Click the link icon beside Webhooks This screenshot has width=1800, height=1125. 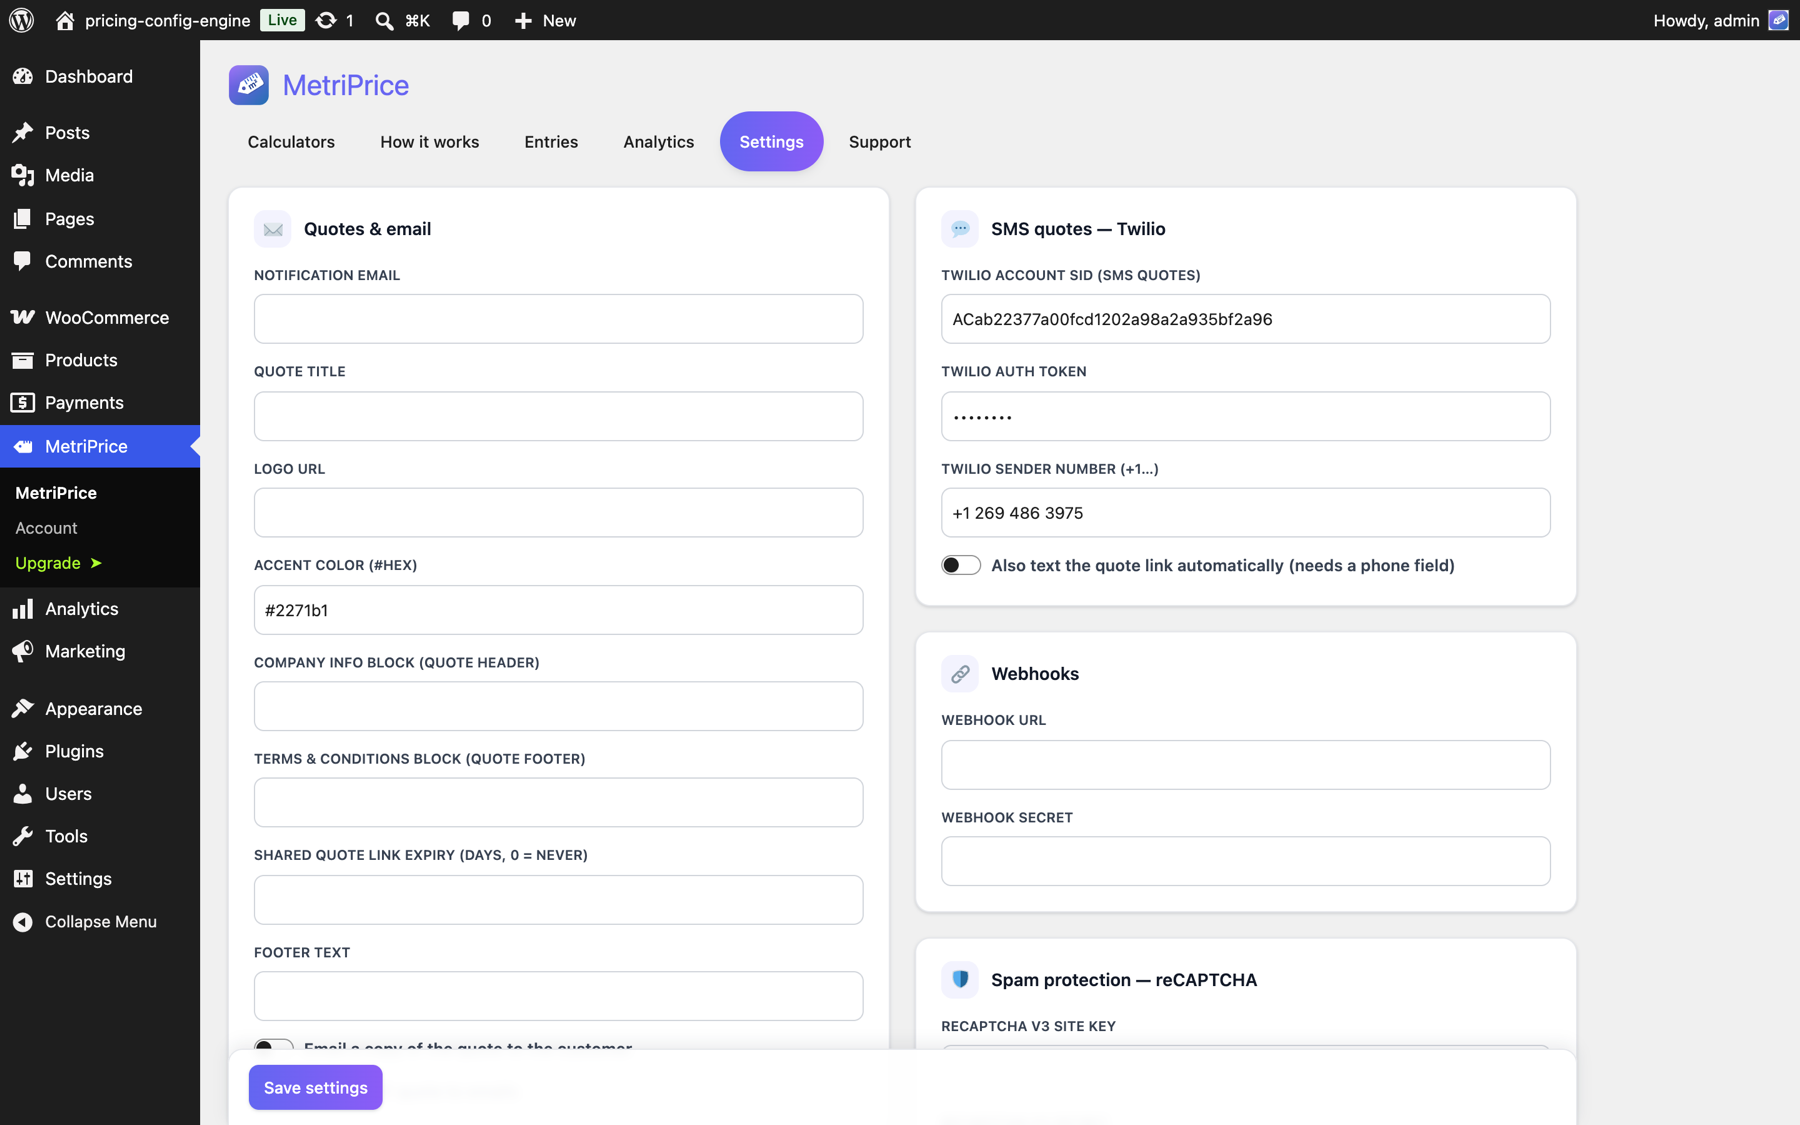tap(960, 674)
